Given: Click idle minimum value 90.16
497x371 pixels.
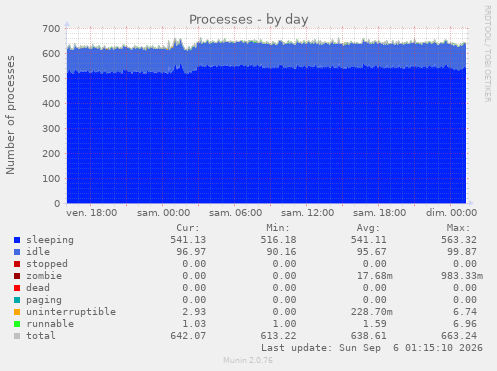Looking at the screenshot, I should (x=281, y=252).
